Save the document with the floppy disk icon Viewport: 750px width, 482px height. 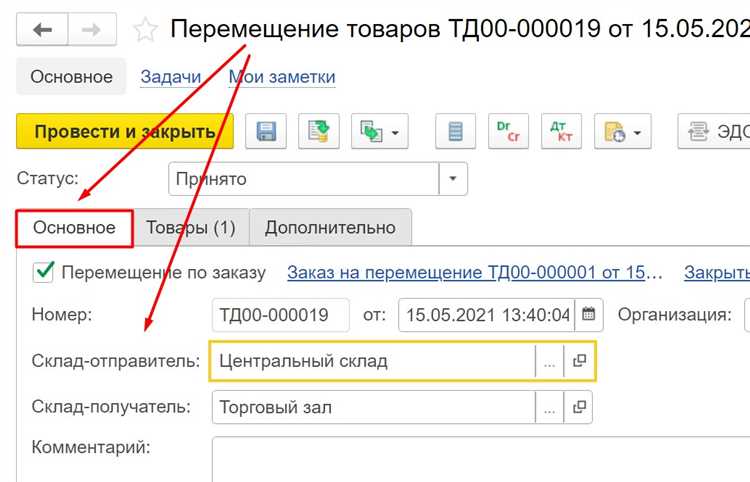[x=266, y=131]
